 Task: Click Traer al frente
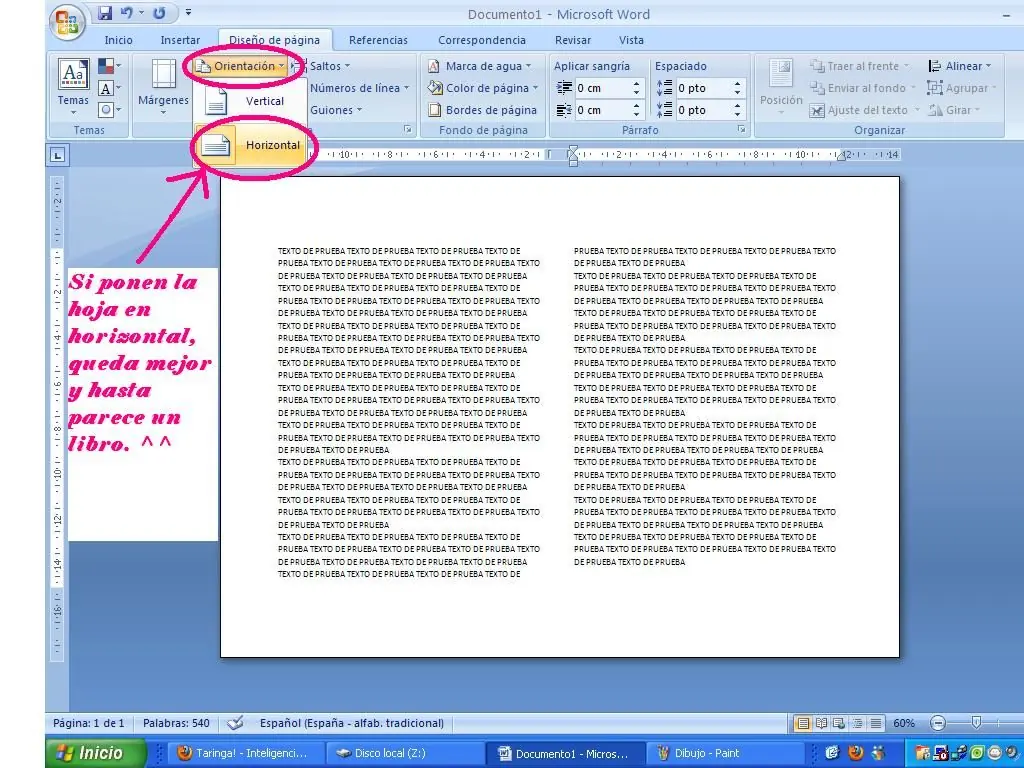859,66
